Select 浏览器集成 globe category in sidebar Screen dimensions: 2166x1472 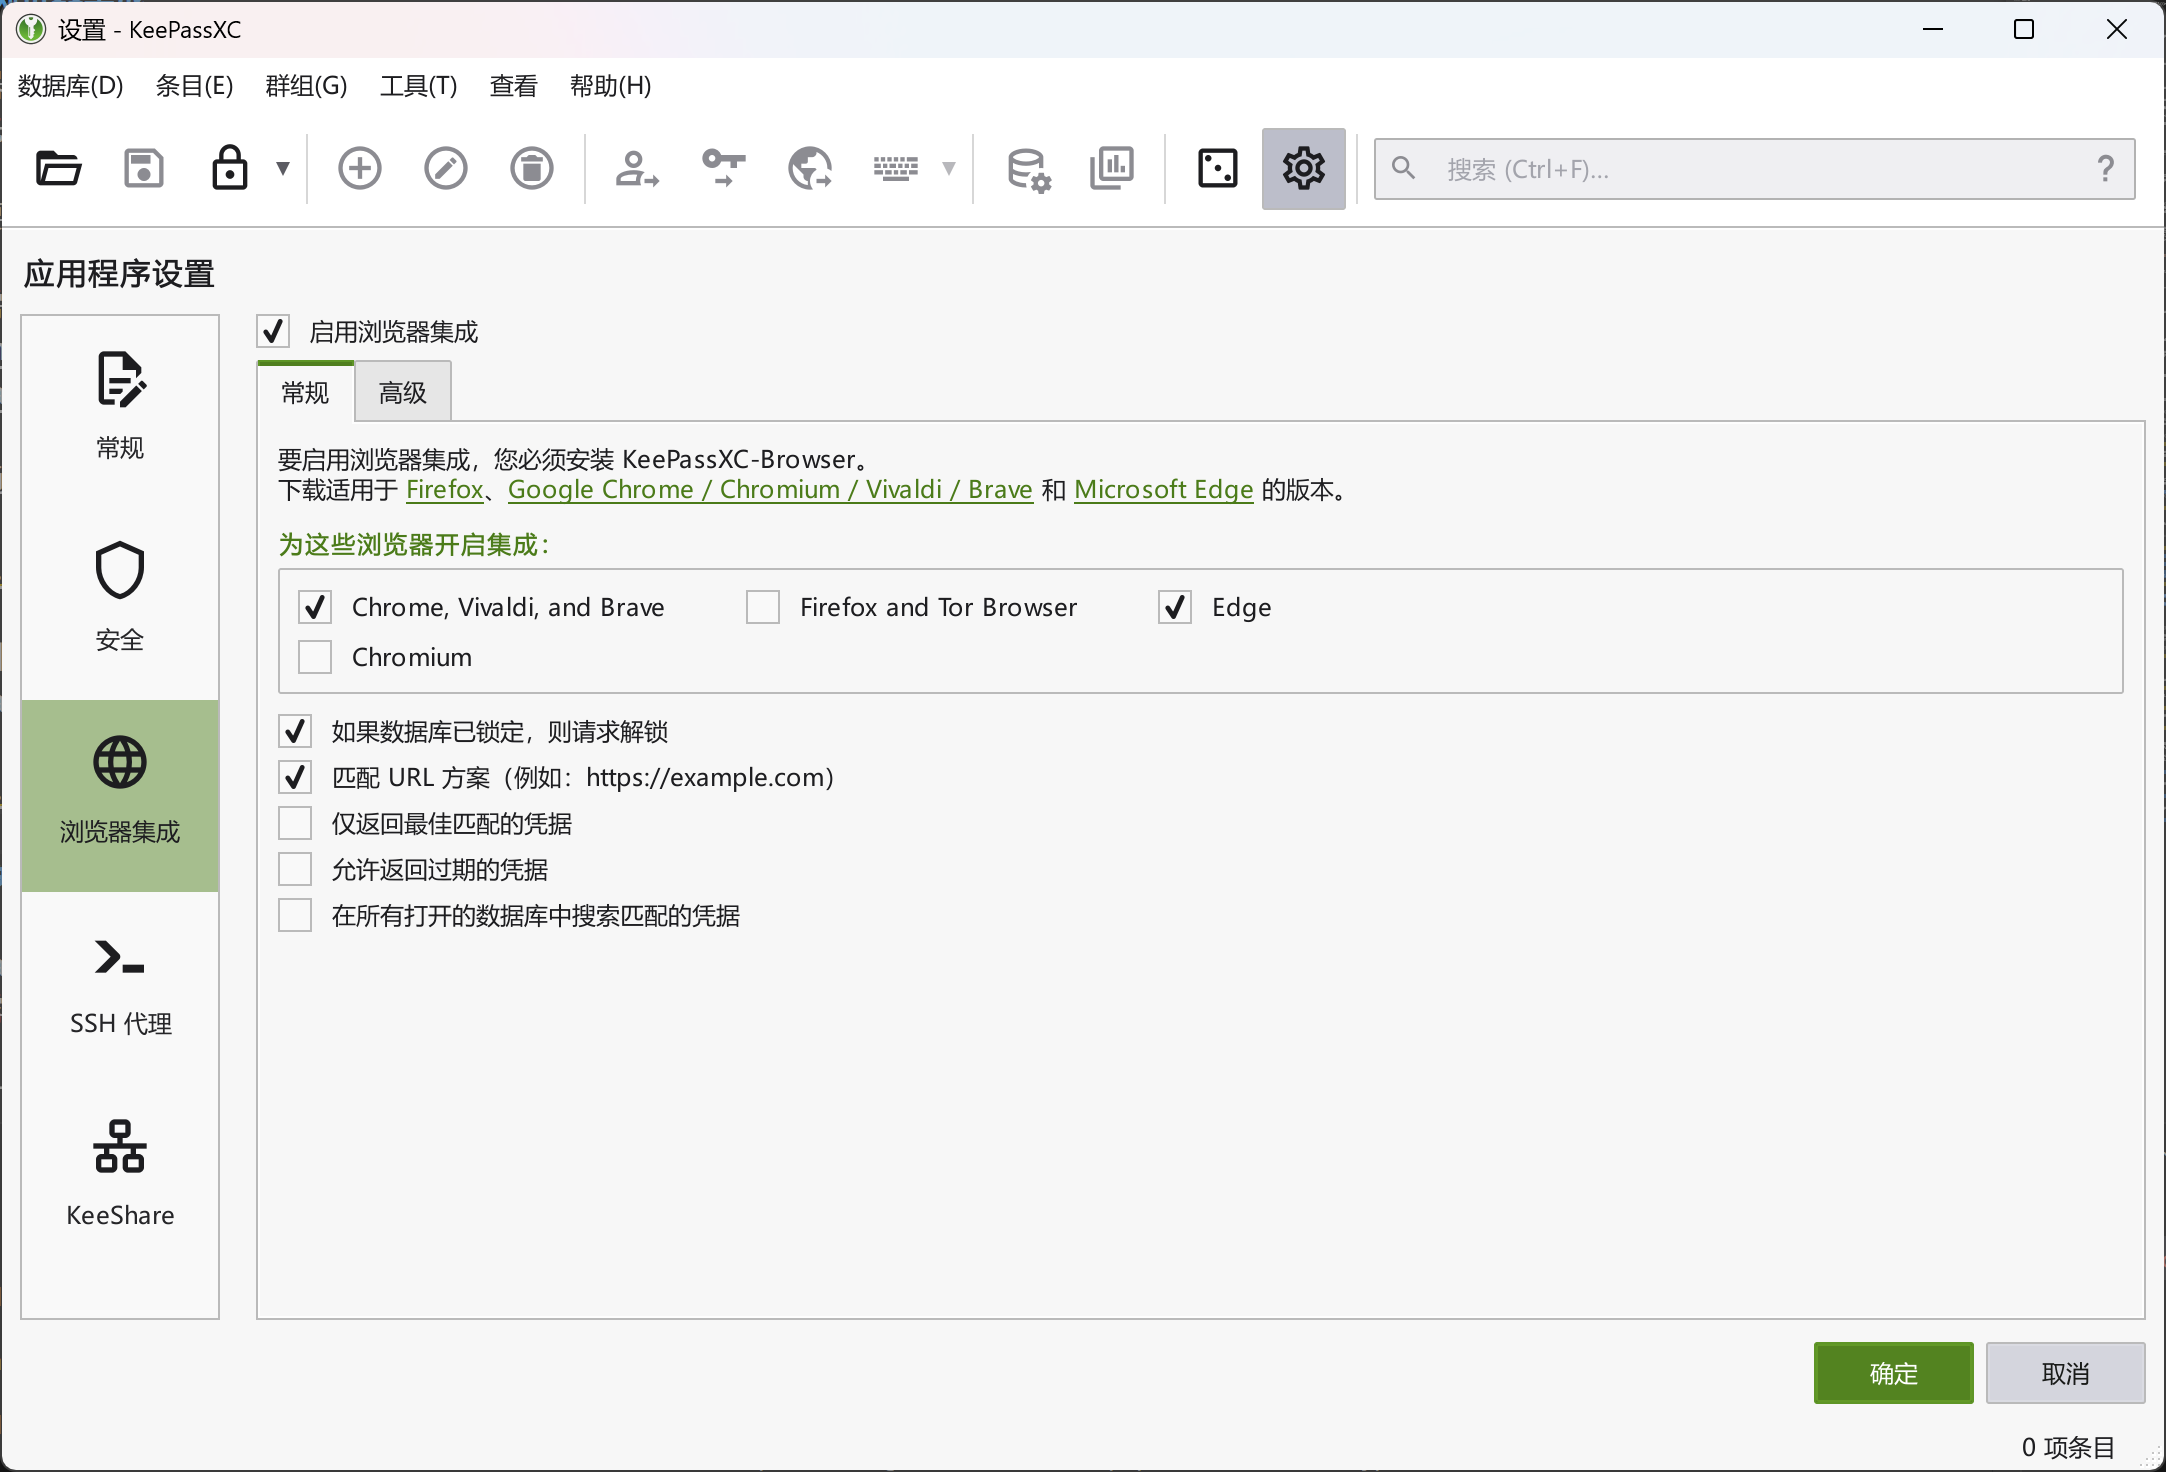[120, 796]
